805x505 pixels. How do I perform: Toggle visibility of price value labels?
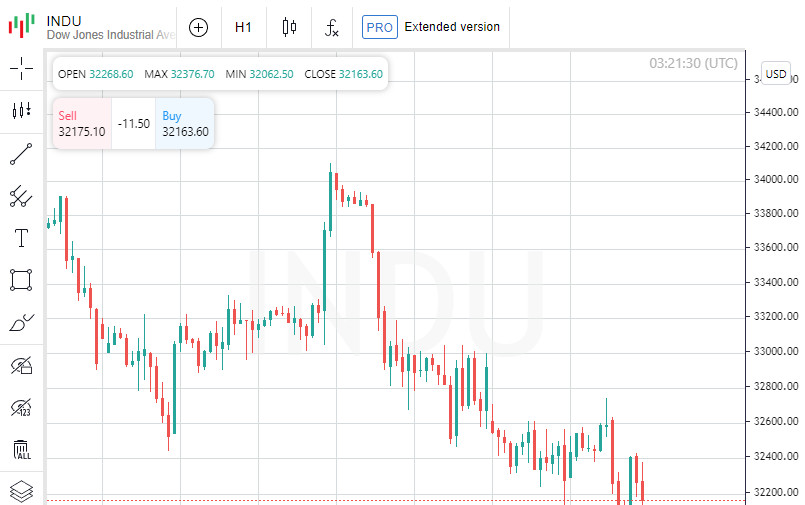(21, 407)
